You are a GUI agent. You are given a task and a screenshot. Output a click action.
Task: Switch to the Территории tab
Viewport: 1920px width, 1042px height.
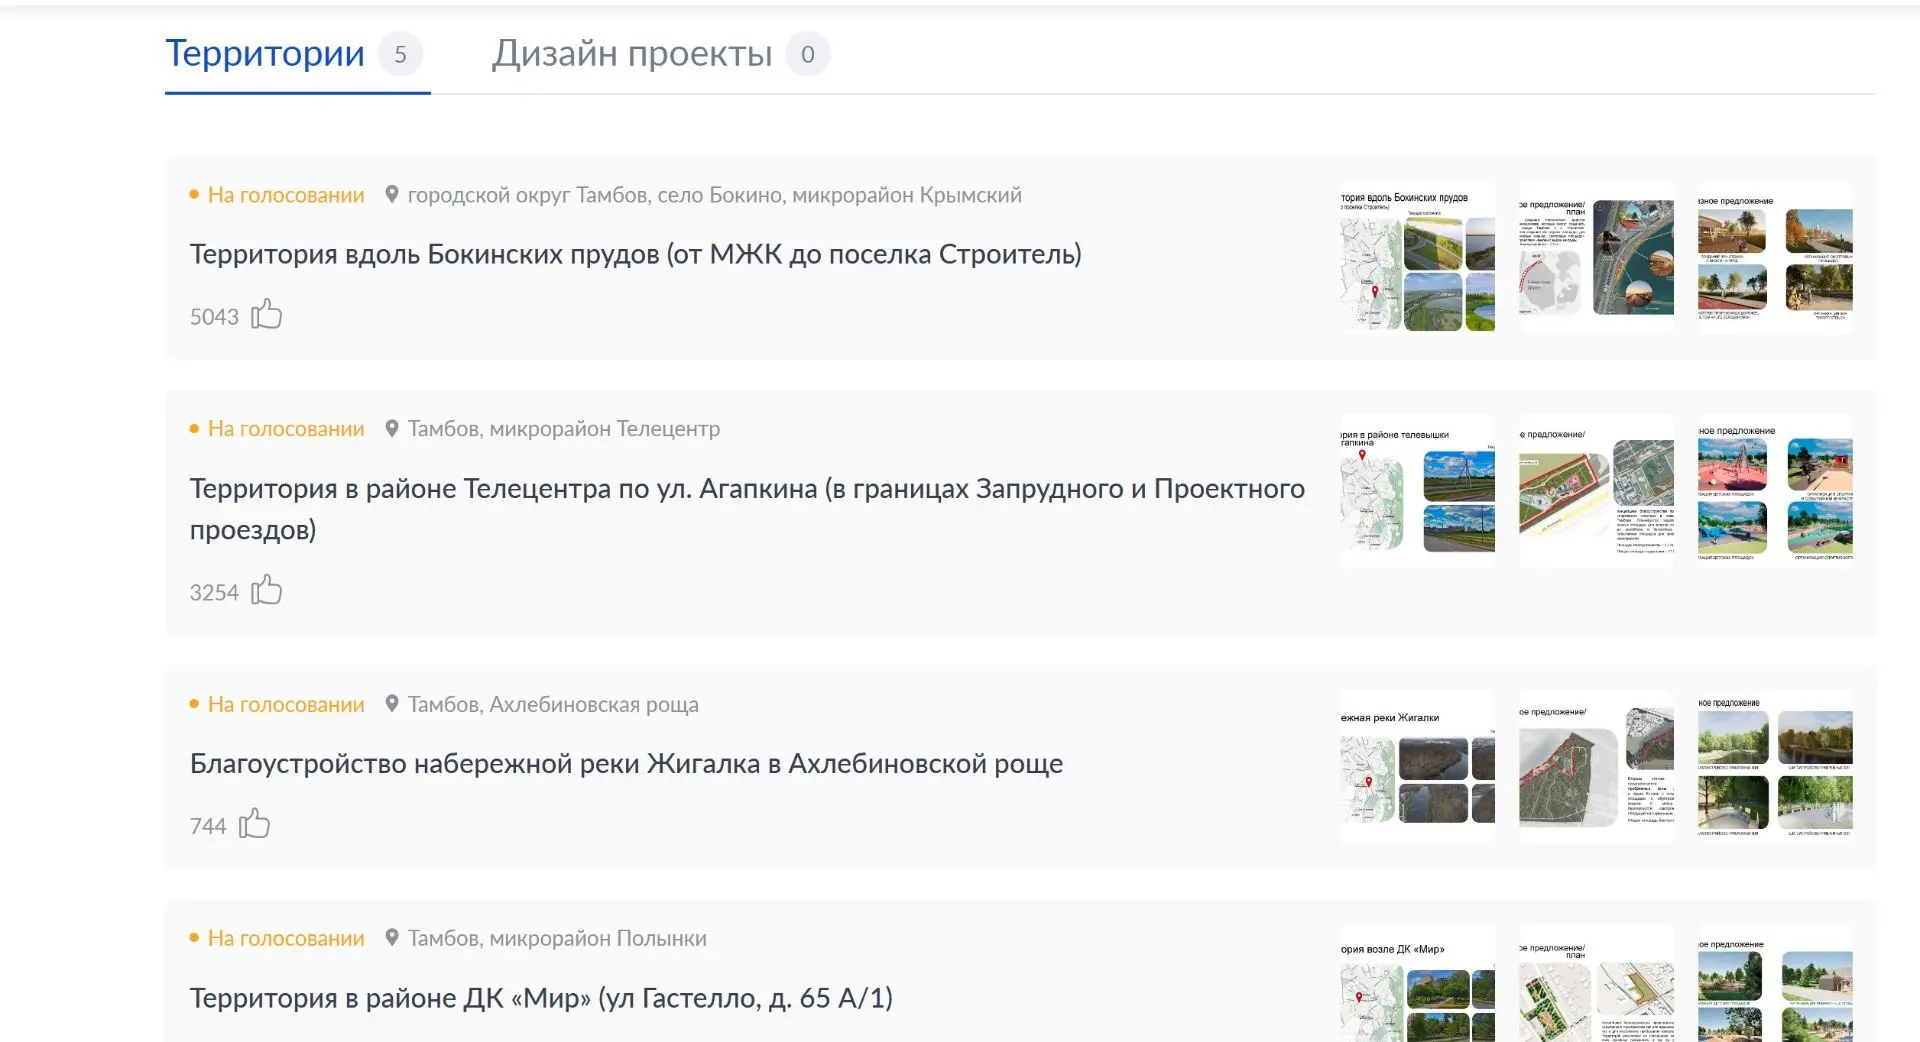click(x=265, y=54)
